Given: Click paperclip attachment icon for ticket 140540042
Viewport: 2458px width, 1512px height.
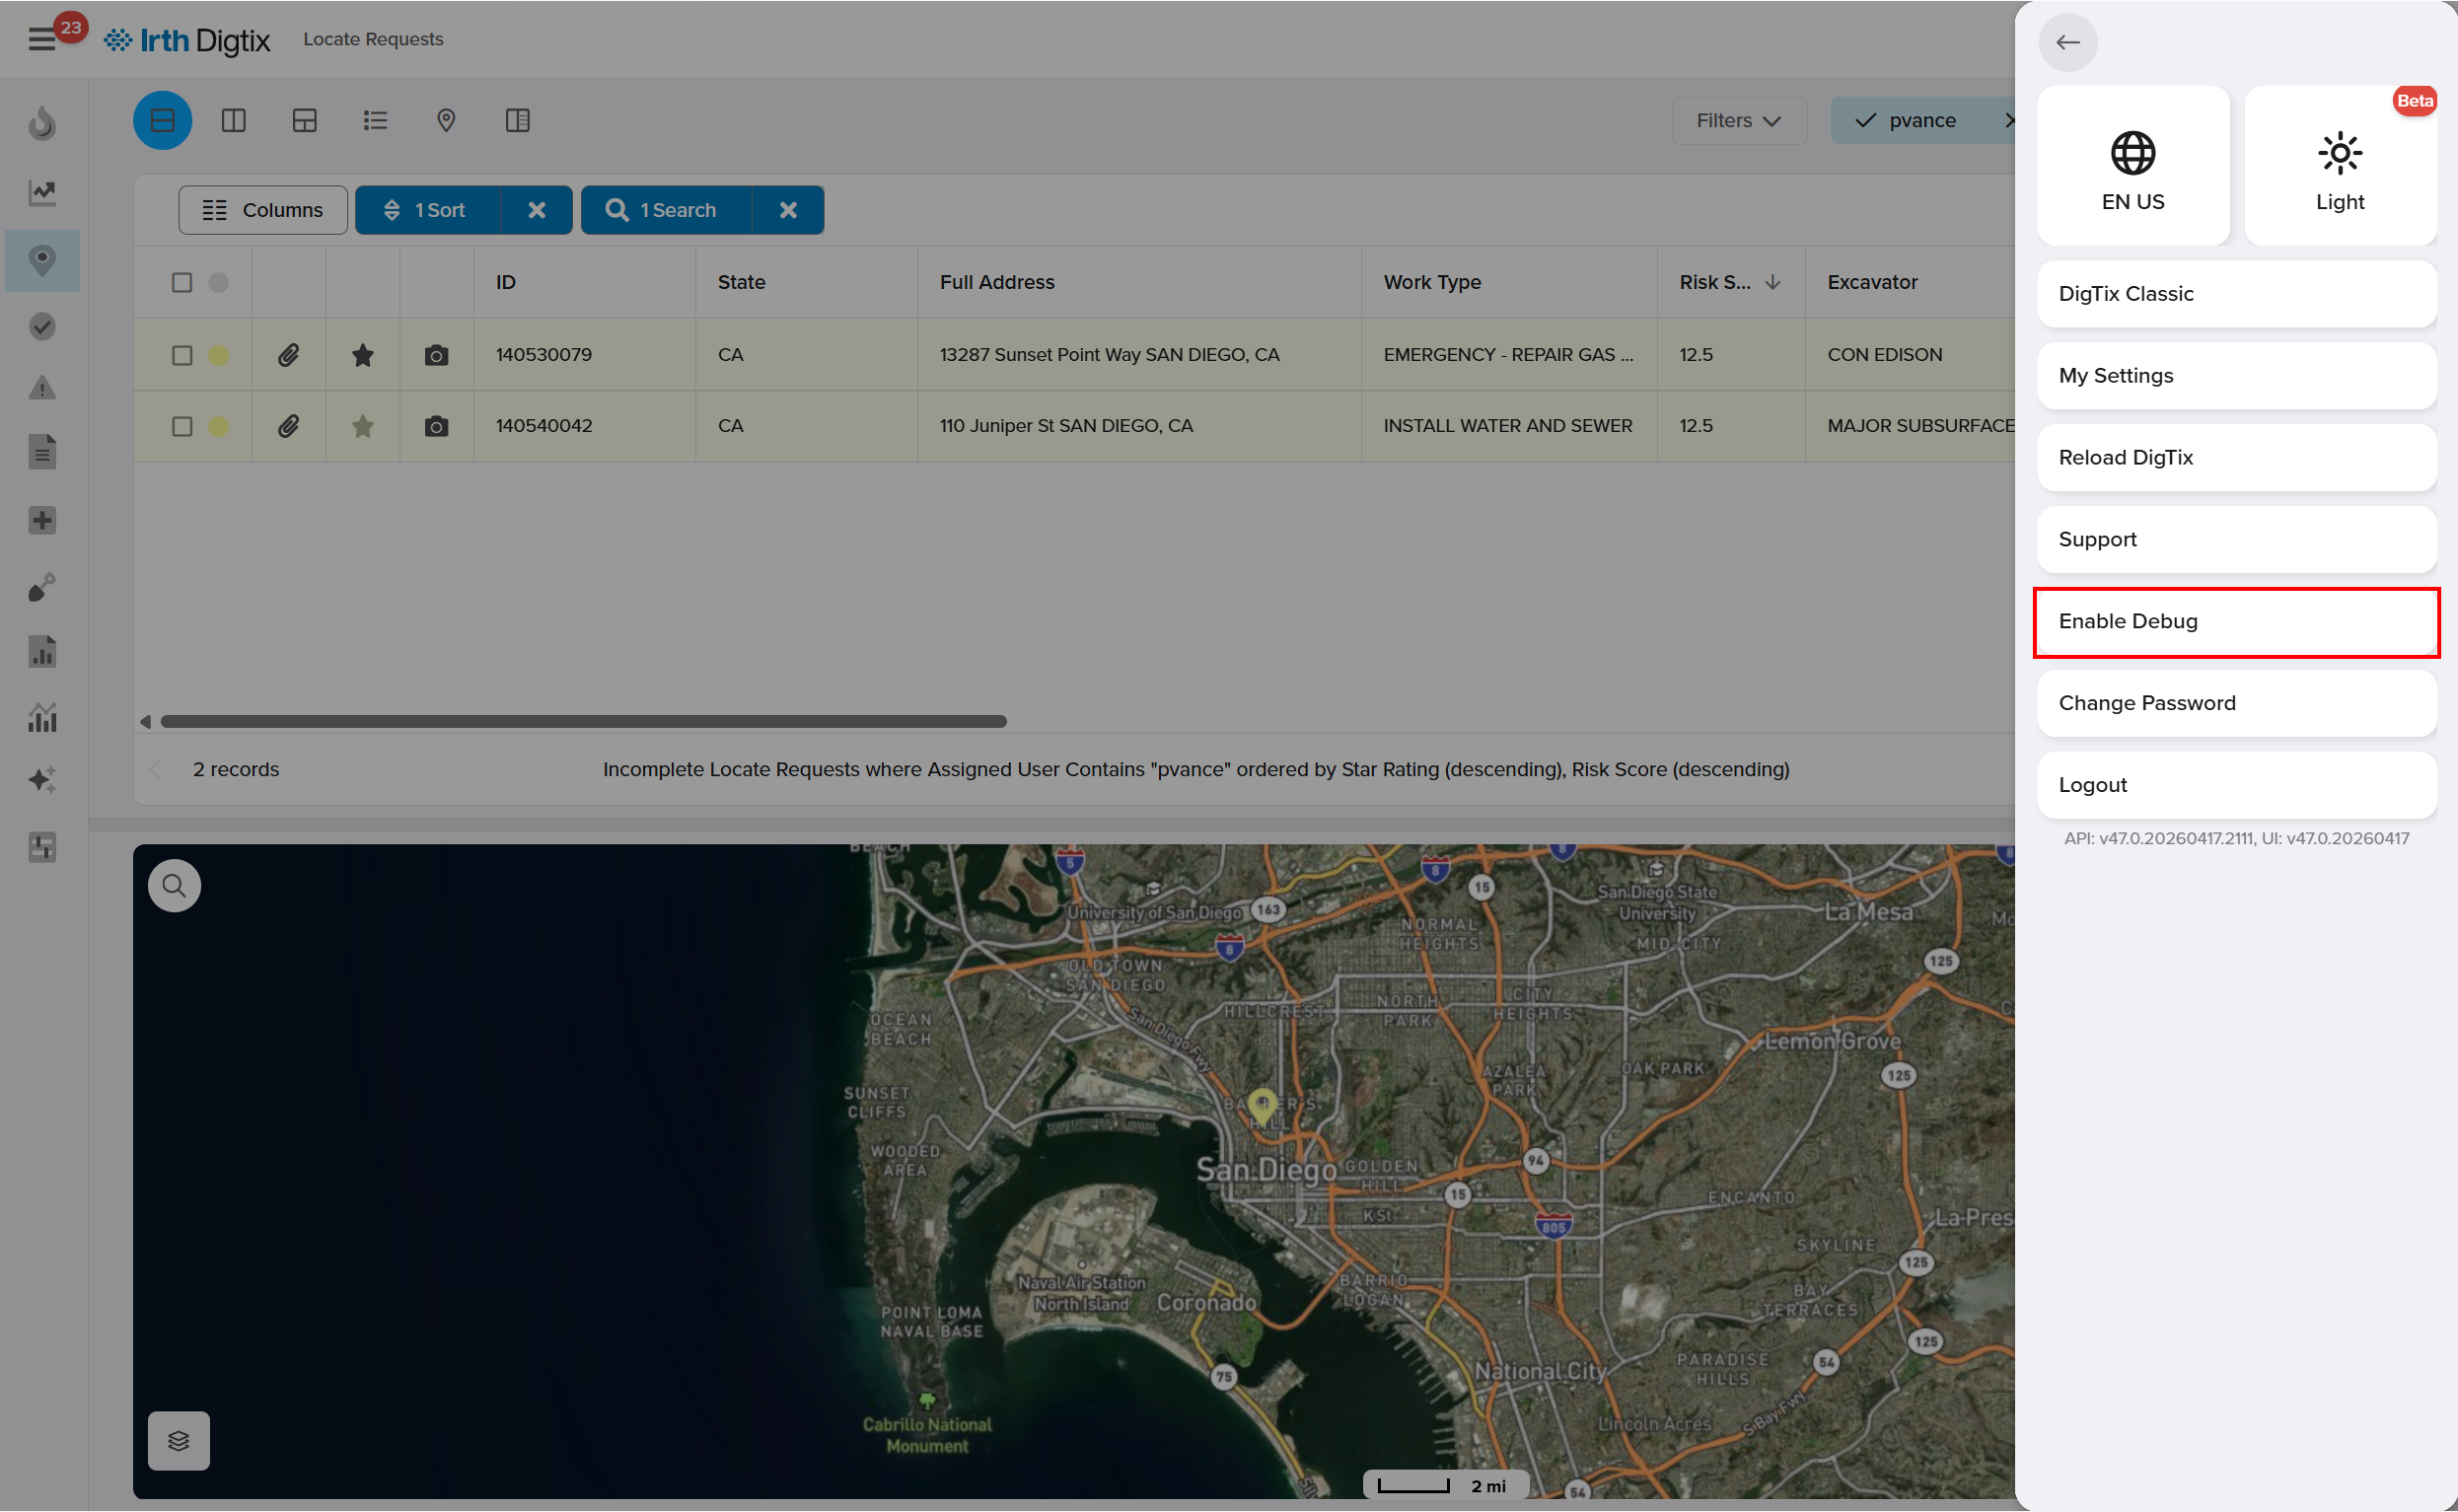Looking at the screenshot, I should point(288,426).
